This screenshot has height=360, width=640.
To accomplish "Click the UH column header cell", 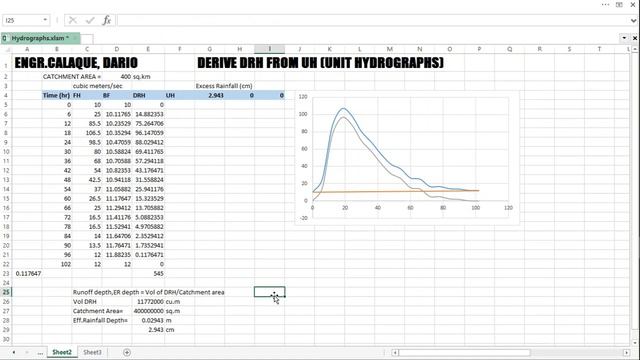I will tap(180, 95).
